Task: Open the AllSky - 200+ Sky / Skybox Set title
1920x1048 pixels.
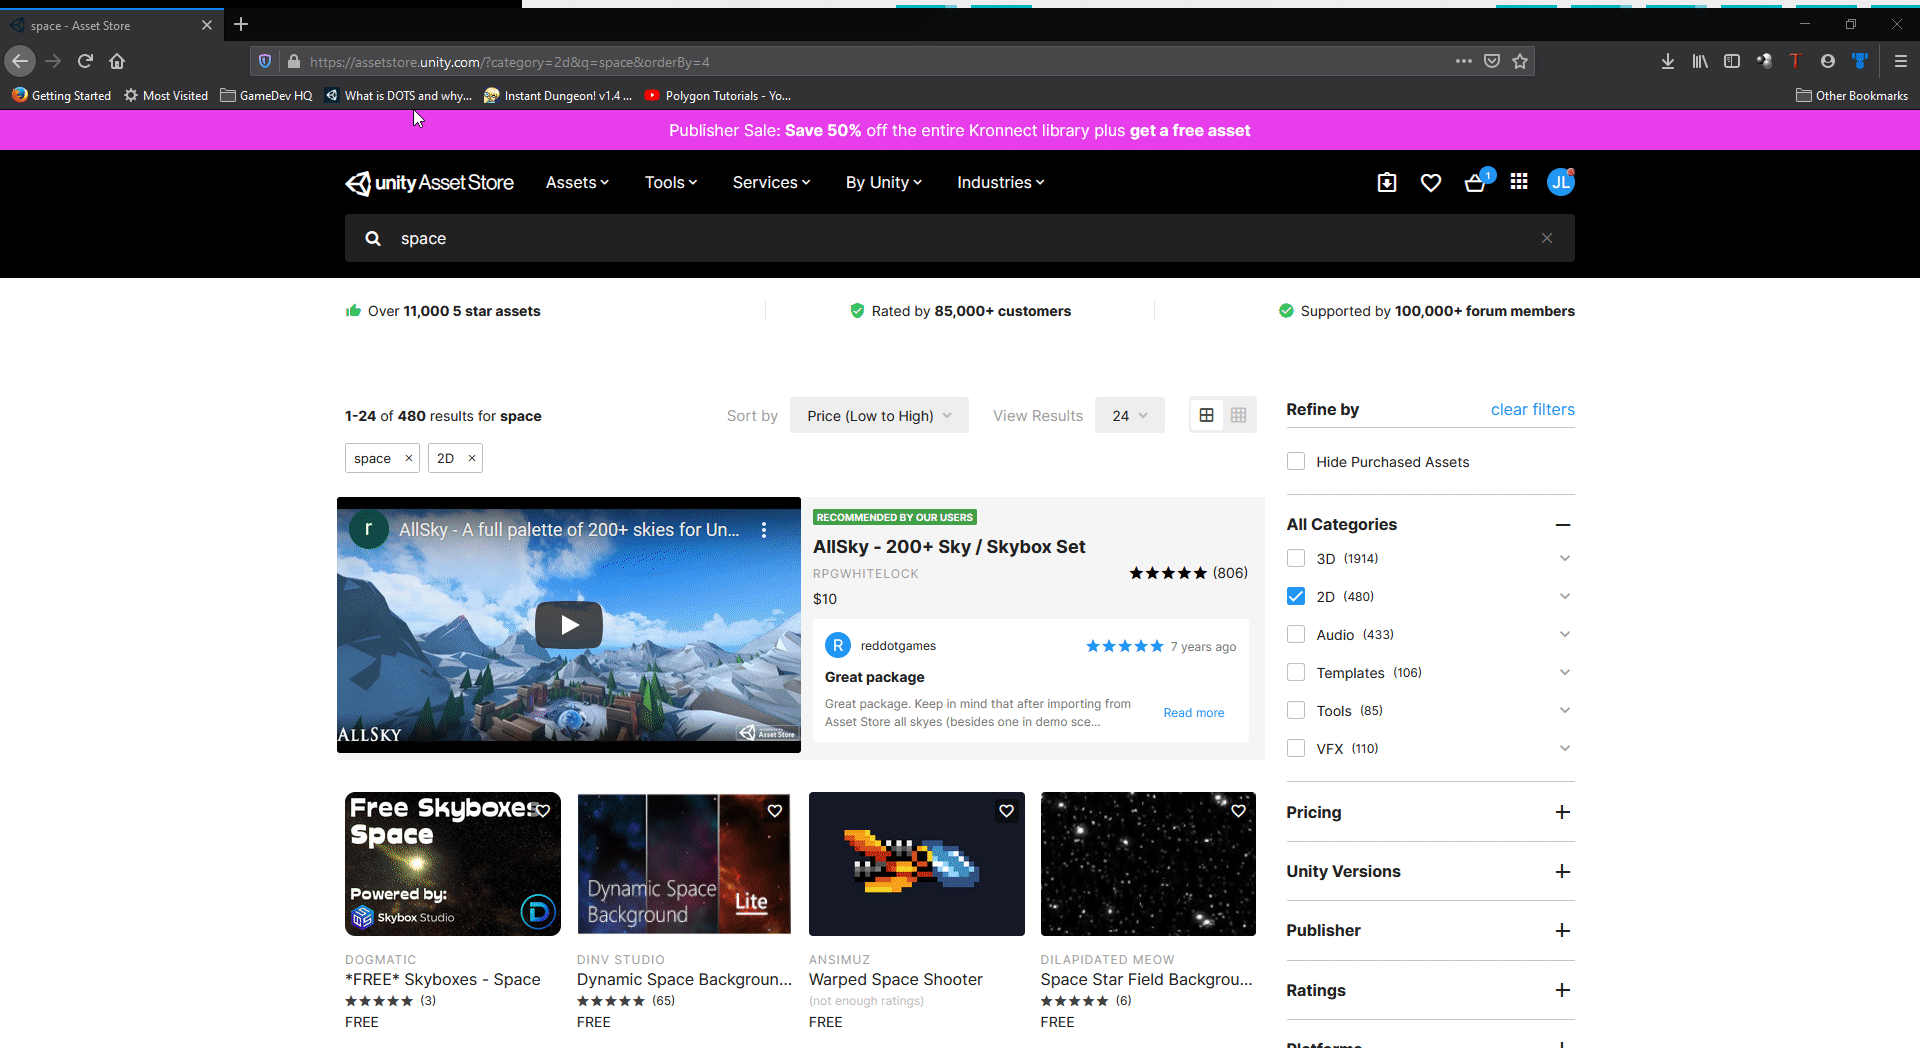Action: [x=949, y=547]
